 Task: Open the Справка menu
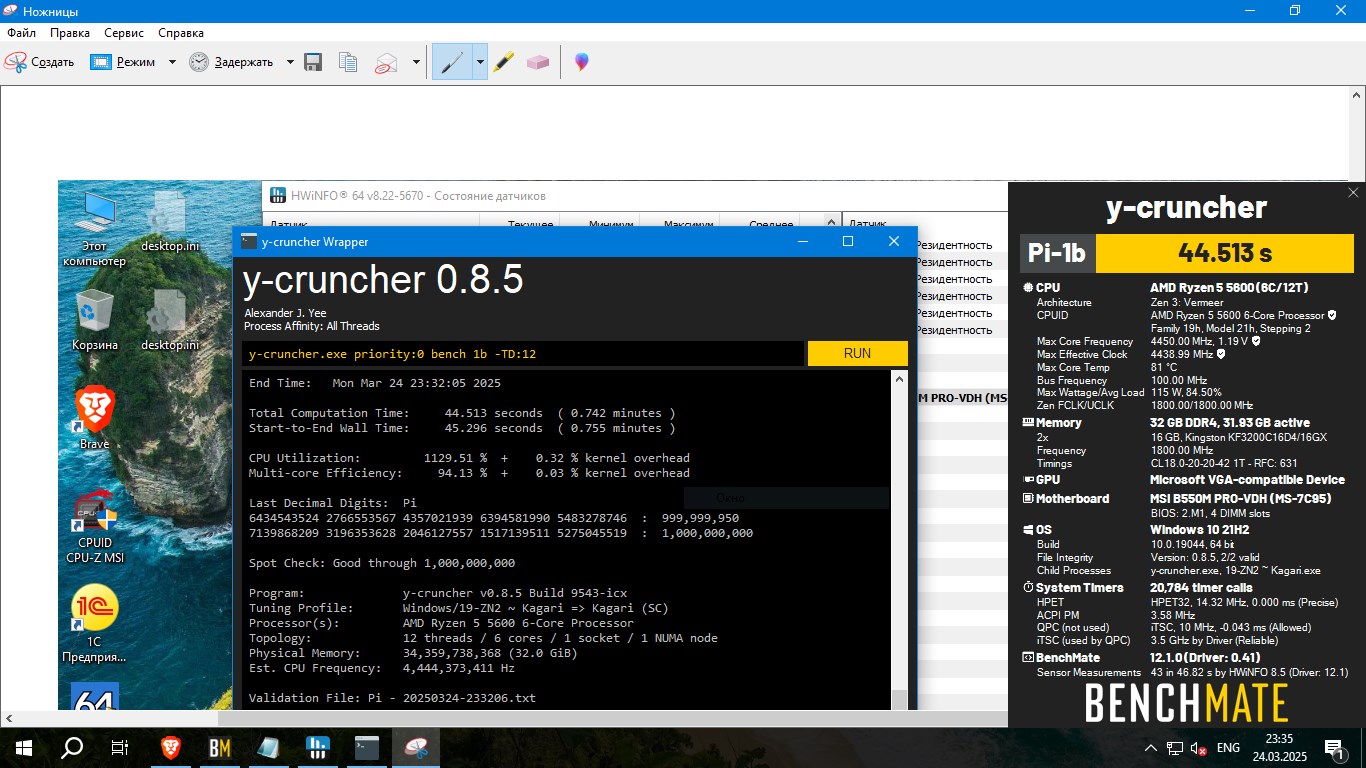point(181,33)
